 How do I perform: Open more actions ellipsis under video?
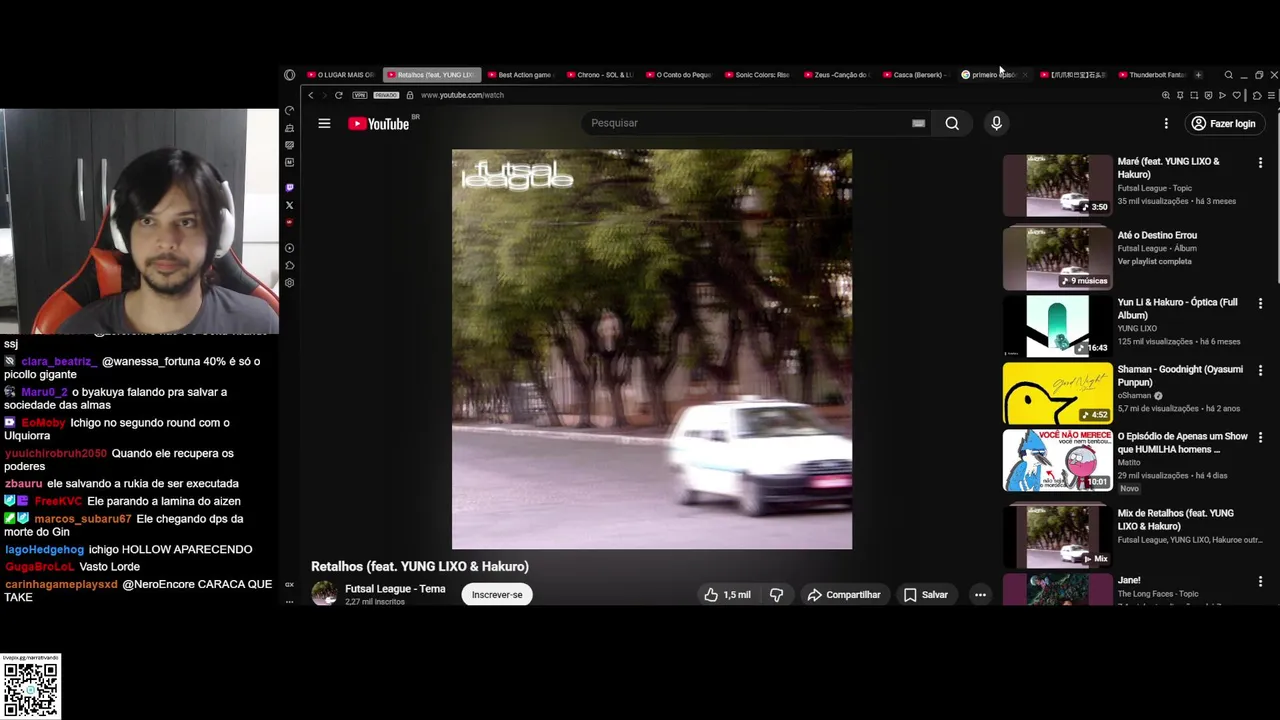[x=980, y=595]
